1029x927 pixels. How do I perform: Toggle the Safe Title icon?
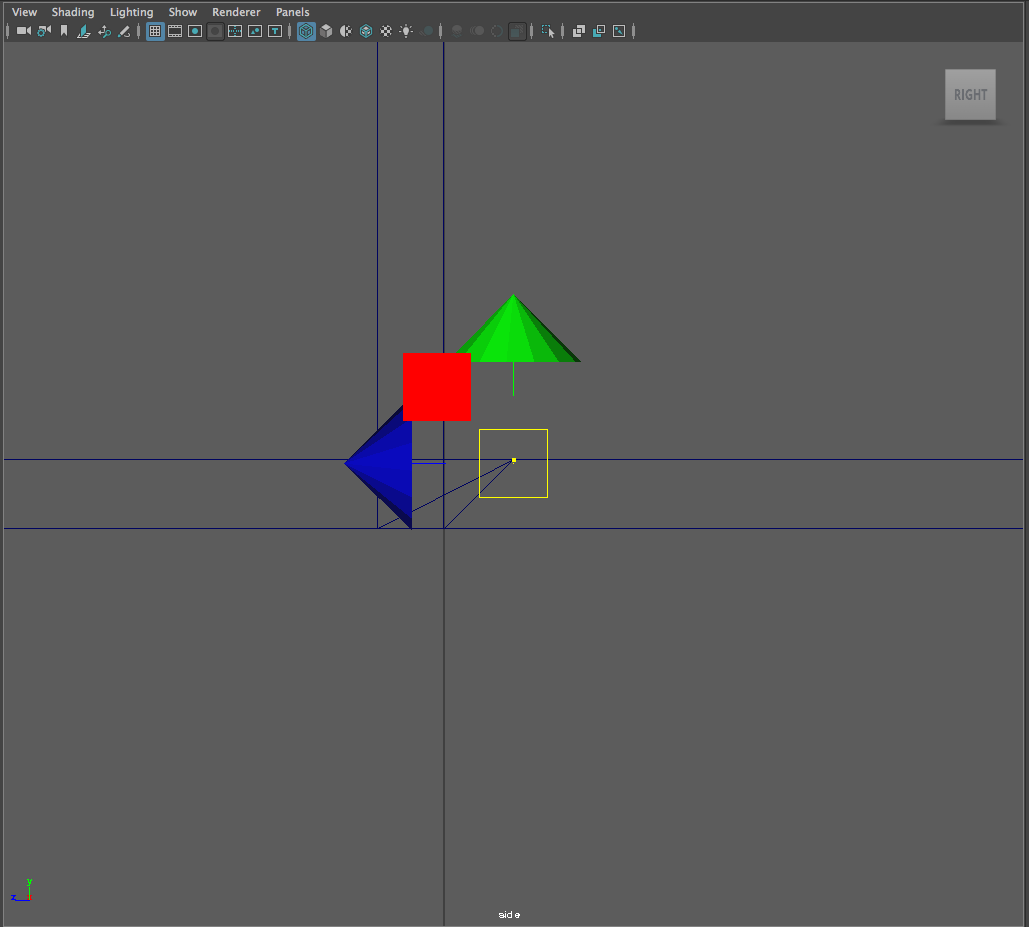(x=275, y=31)
